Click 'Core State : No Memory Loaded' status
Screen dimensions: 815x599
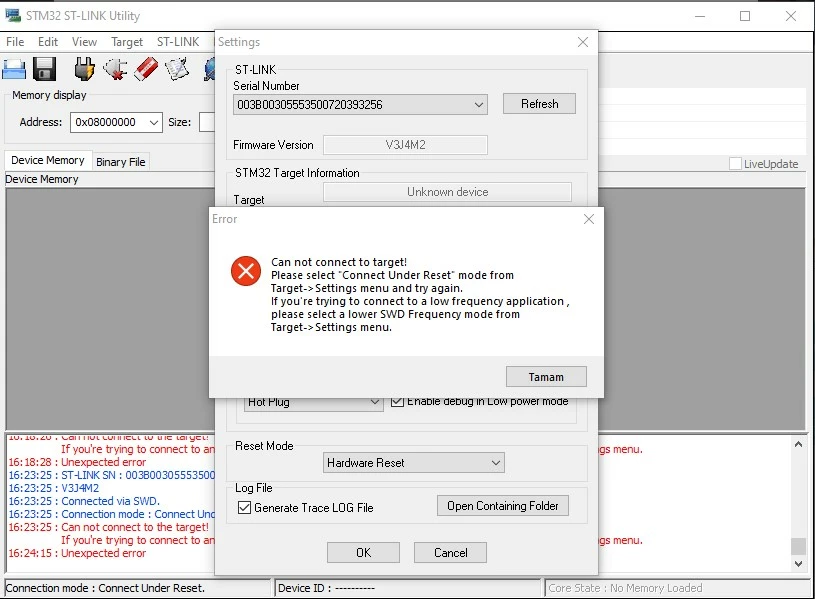(x=625, y=588)
